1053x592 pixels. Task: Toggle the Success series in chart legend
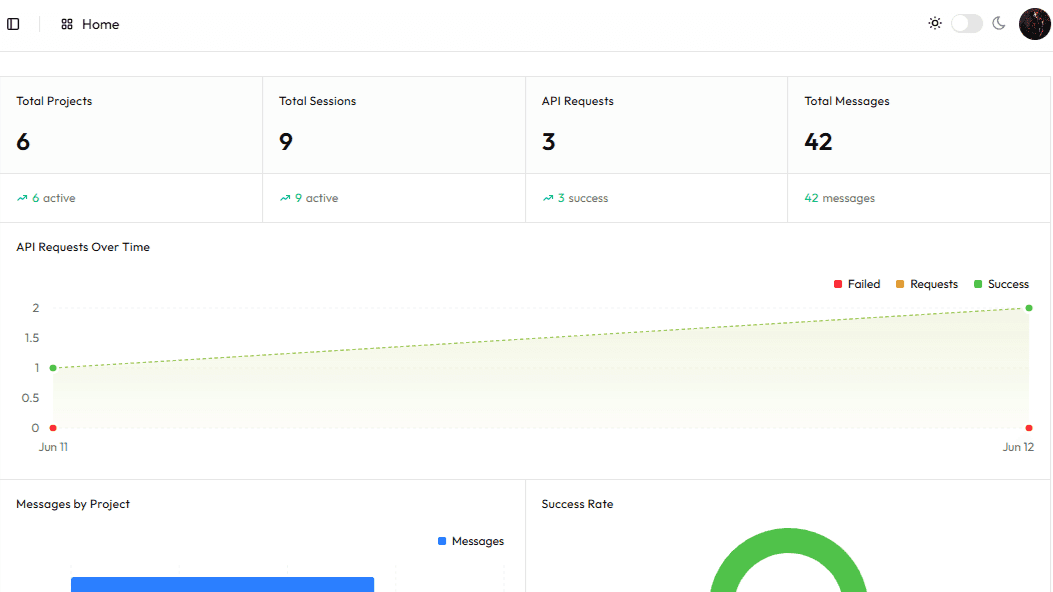pos(1001,284)
